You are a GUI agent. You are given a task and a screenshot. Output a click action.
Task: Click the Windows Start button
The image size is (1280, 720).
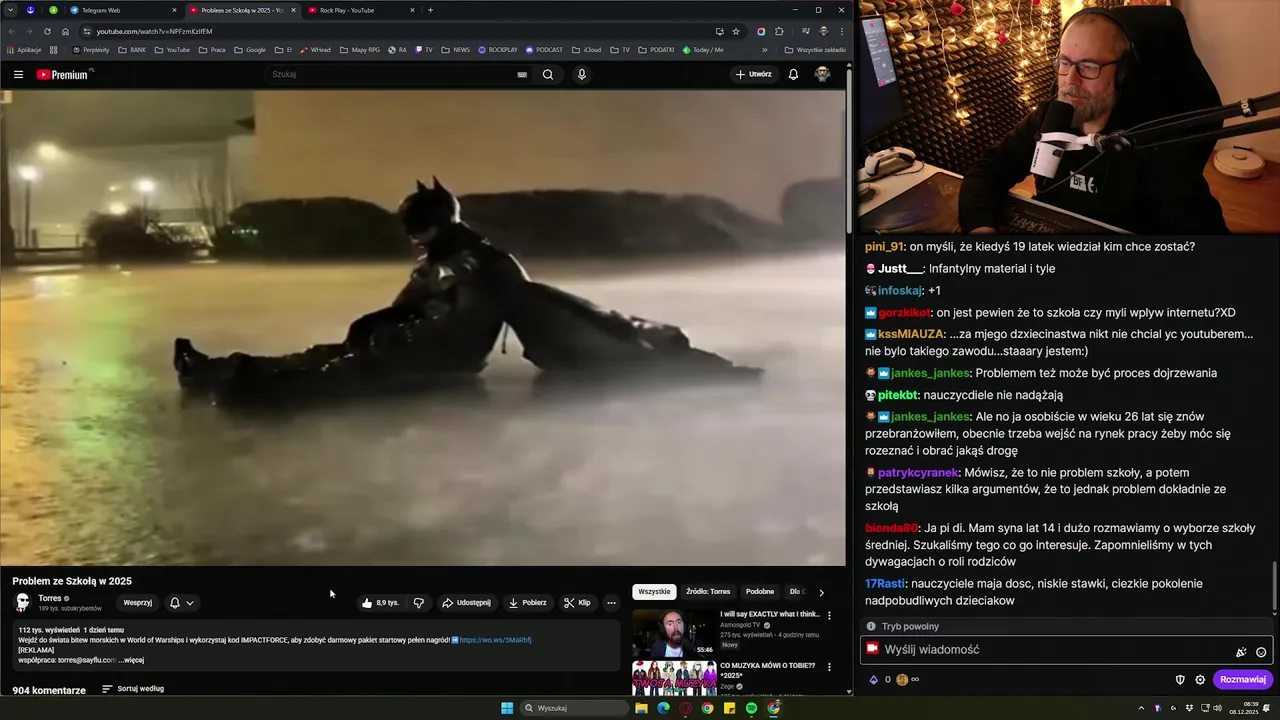click(507, 708)
